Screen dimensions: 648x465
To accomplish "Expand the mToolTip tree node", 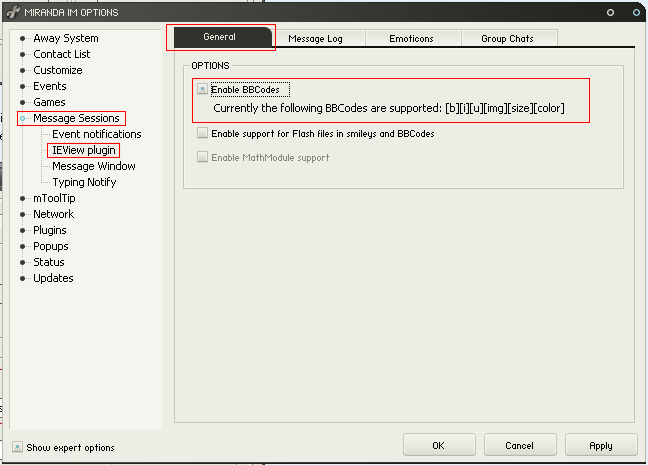I will [22, 198].
